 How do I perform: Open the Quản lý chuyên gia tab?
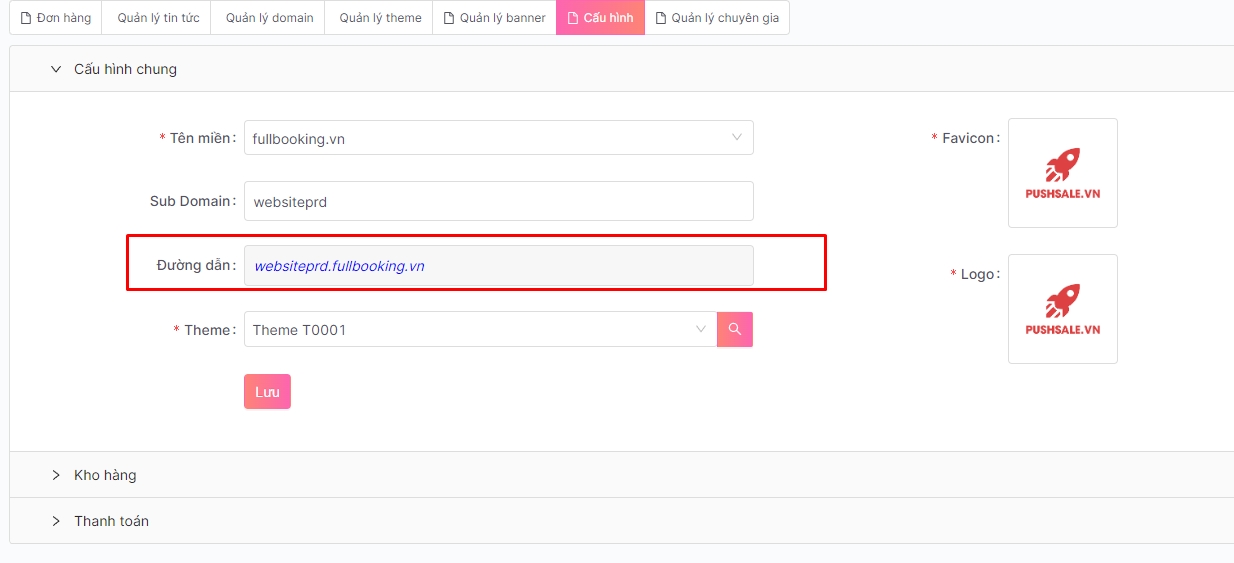pos(716,18)
